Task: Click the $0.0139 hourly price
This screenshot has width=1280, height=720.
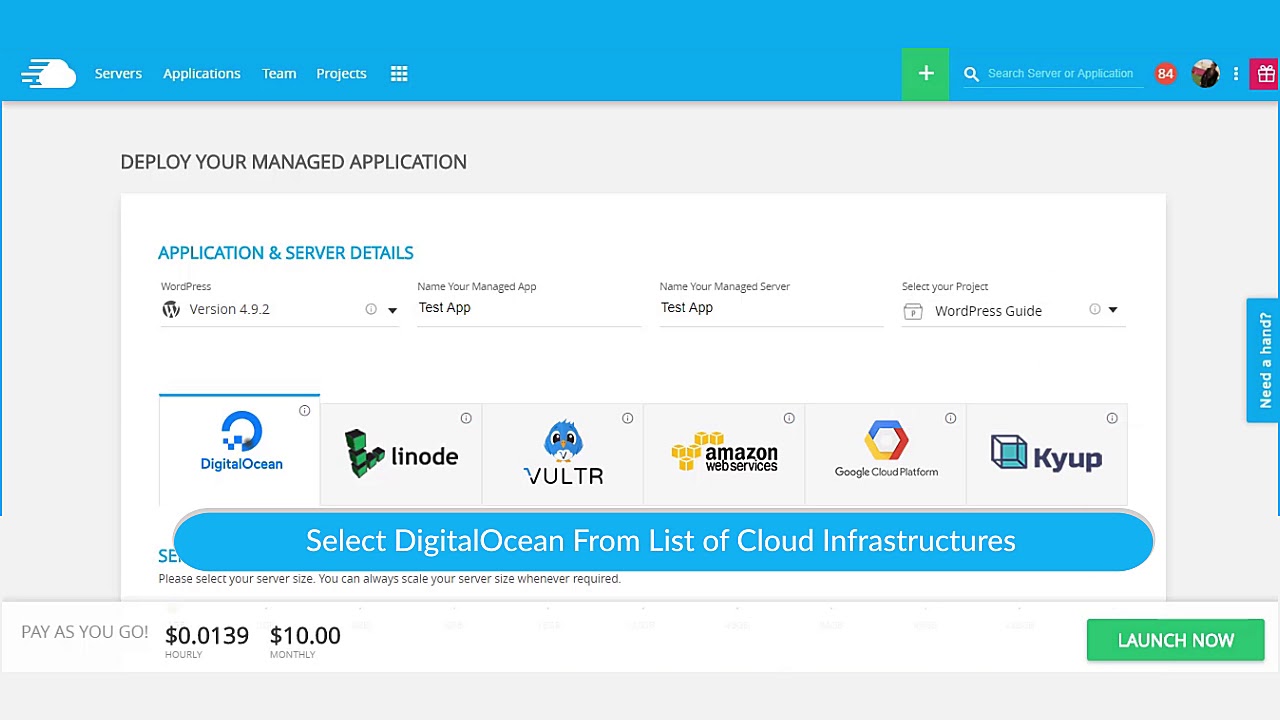Action: [207, 636]
